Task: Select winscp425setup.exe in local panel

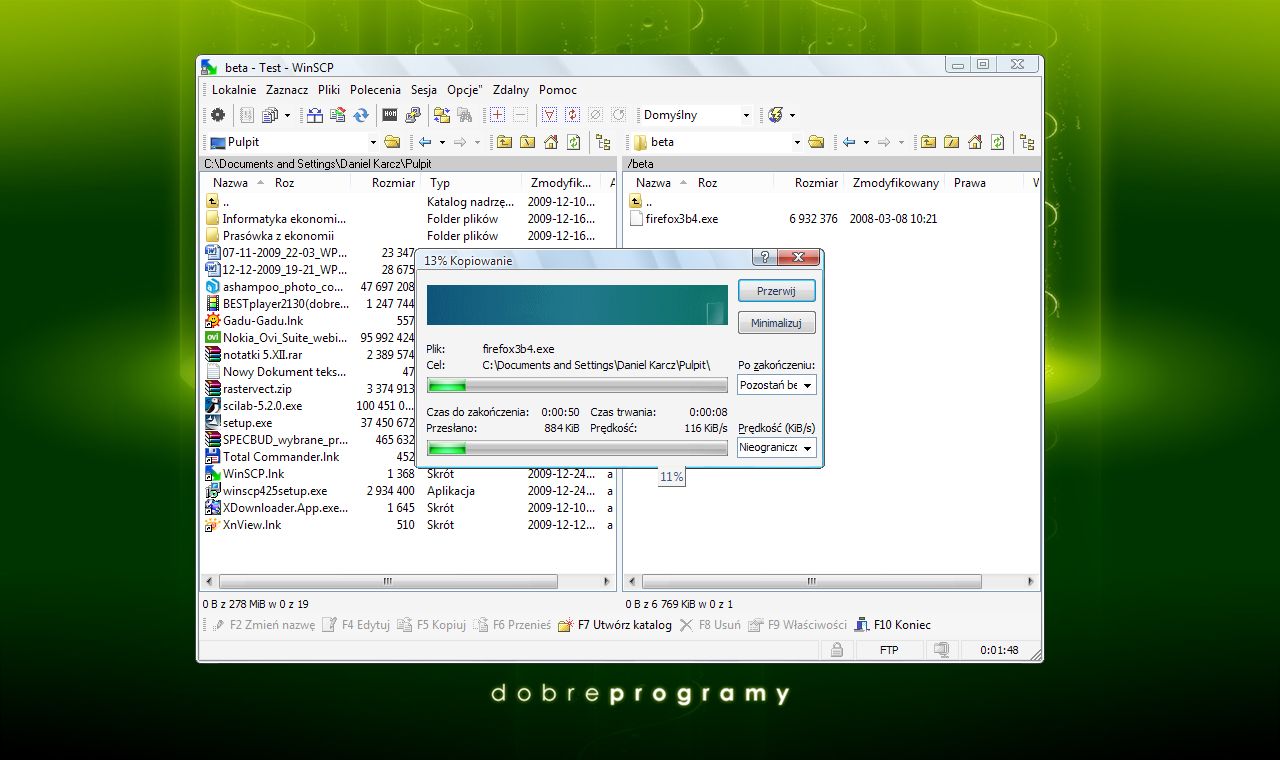Action: [275, 491]
